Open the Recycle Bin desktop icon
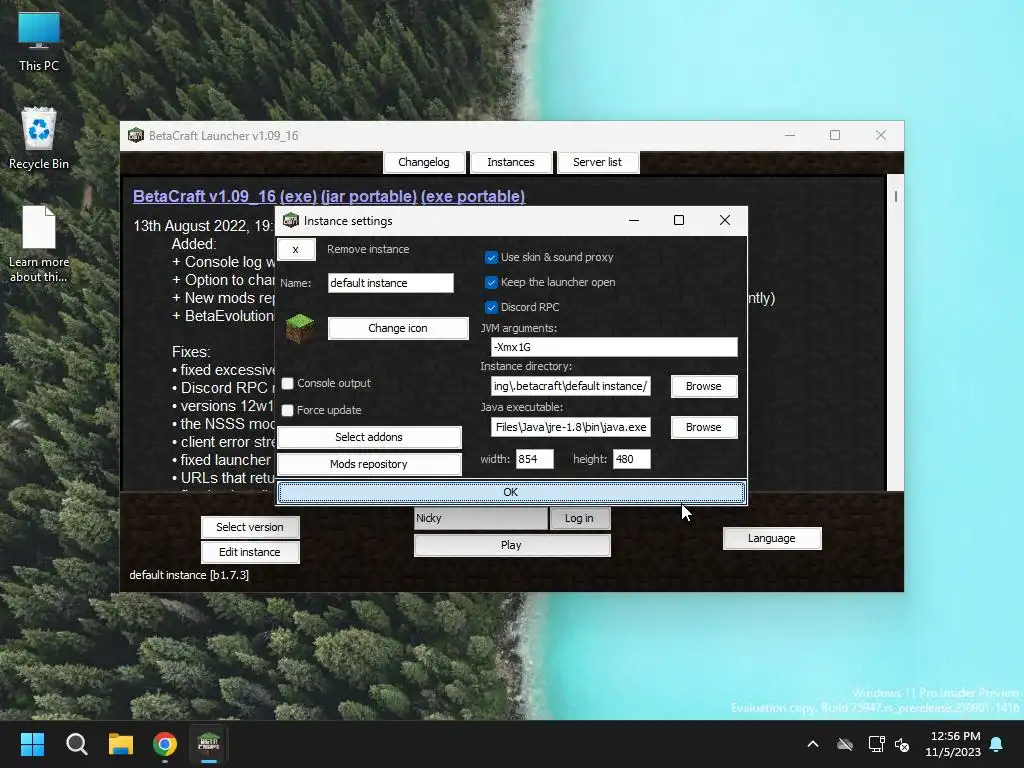Screen dimensions: 1024x768 click(x=39, y=138)
